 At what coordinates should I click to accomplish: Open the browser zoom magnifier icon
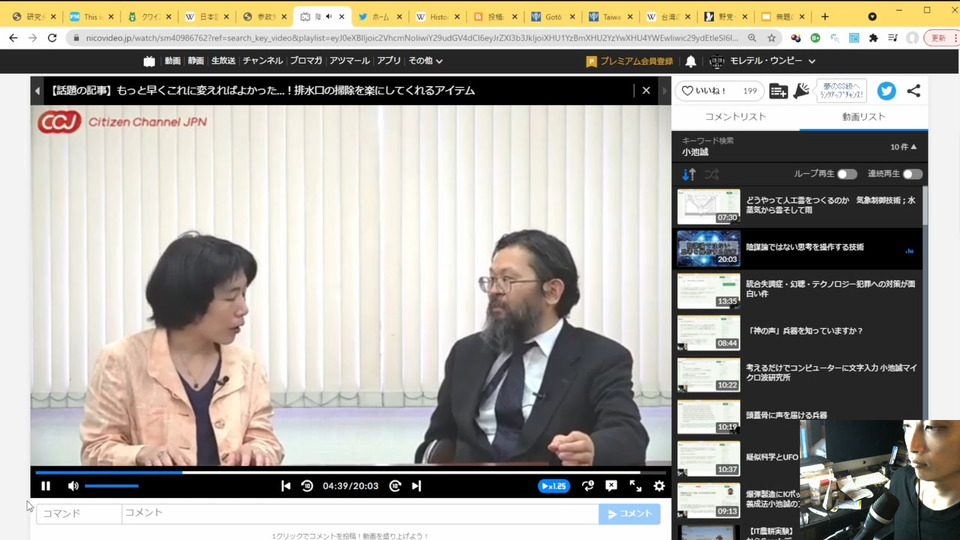point(752,38)
